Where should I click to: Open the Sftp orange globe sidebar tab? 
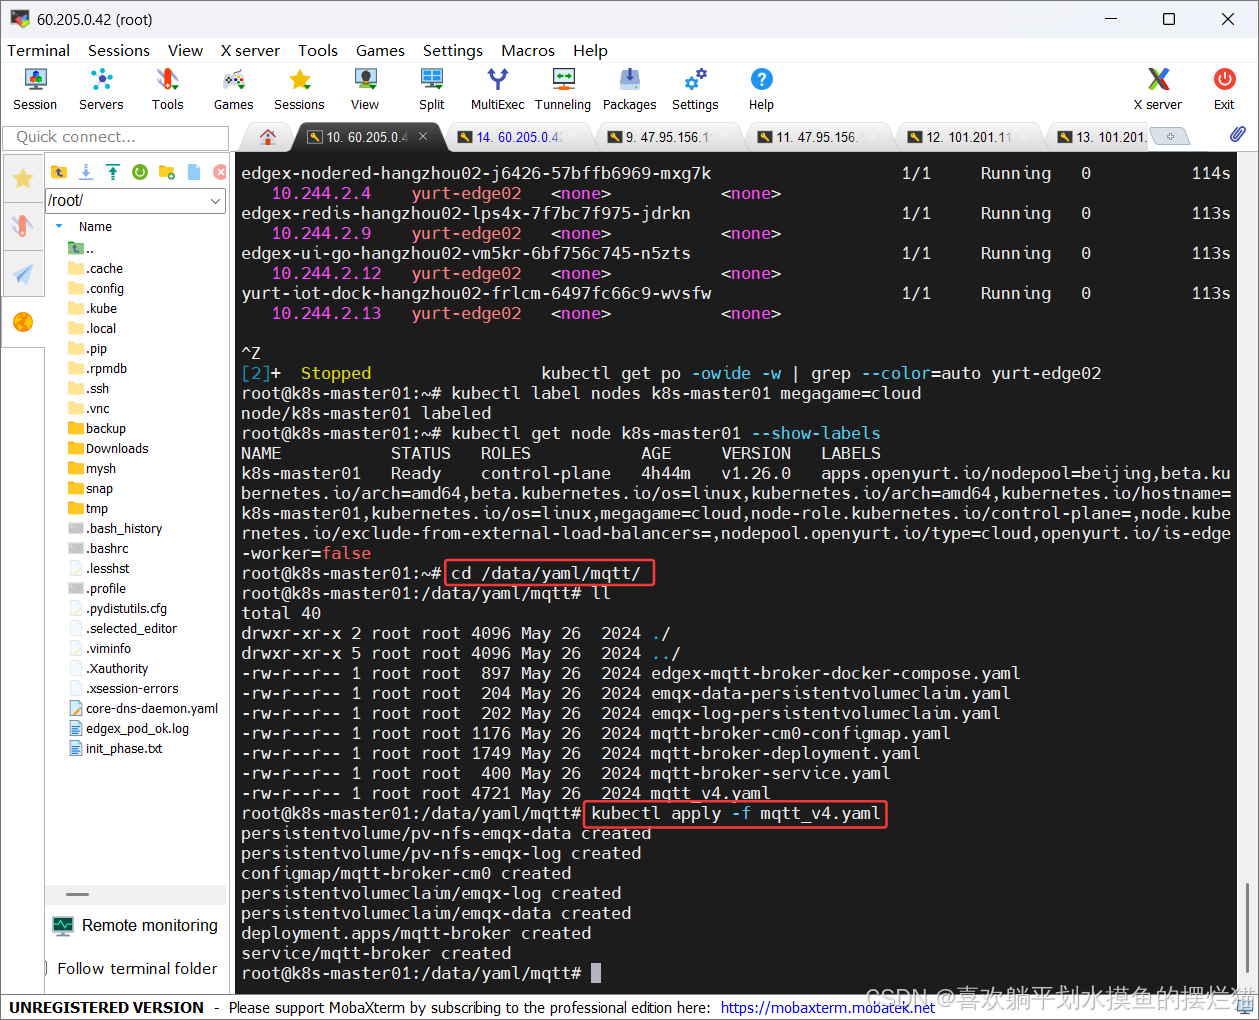[x=23, y=321]
